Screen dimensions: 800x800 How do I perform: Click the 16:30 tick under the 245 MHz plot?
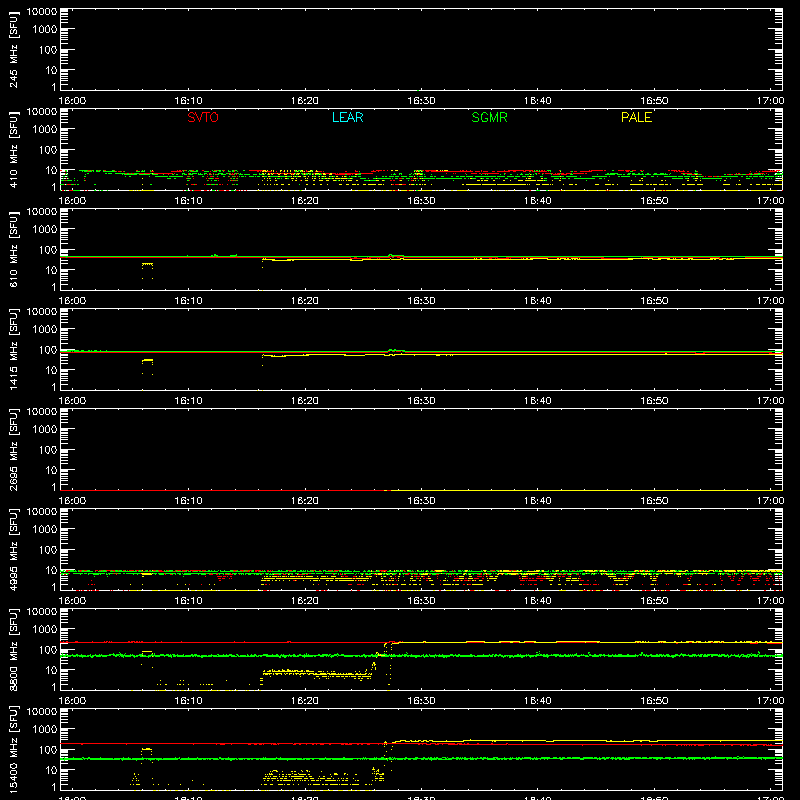point(421,101)
